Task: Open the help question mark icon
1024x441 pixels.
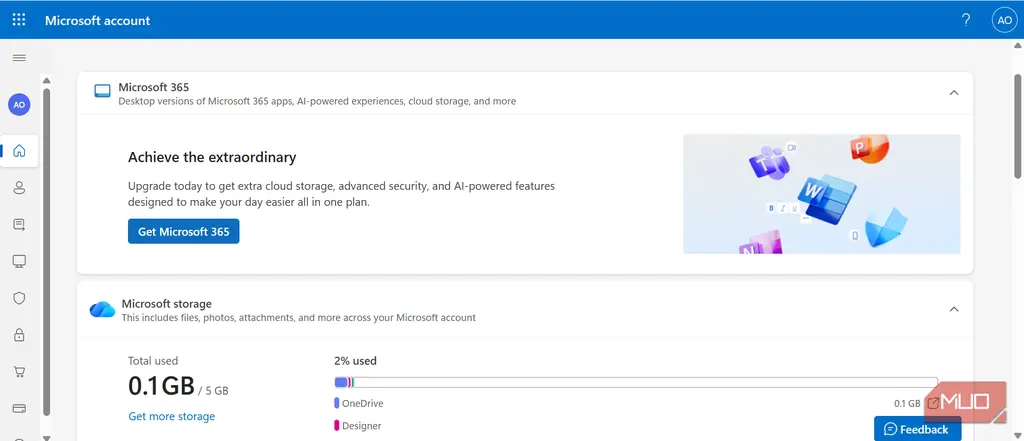Action: point(966,20)
